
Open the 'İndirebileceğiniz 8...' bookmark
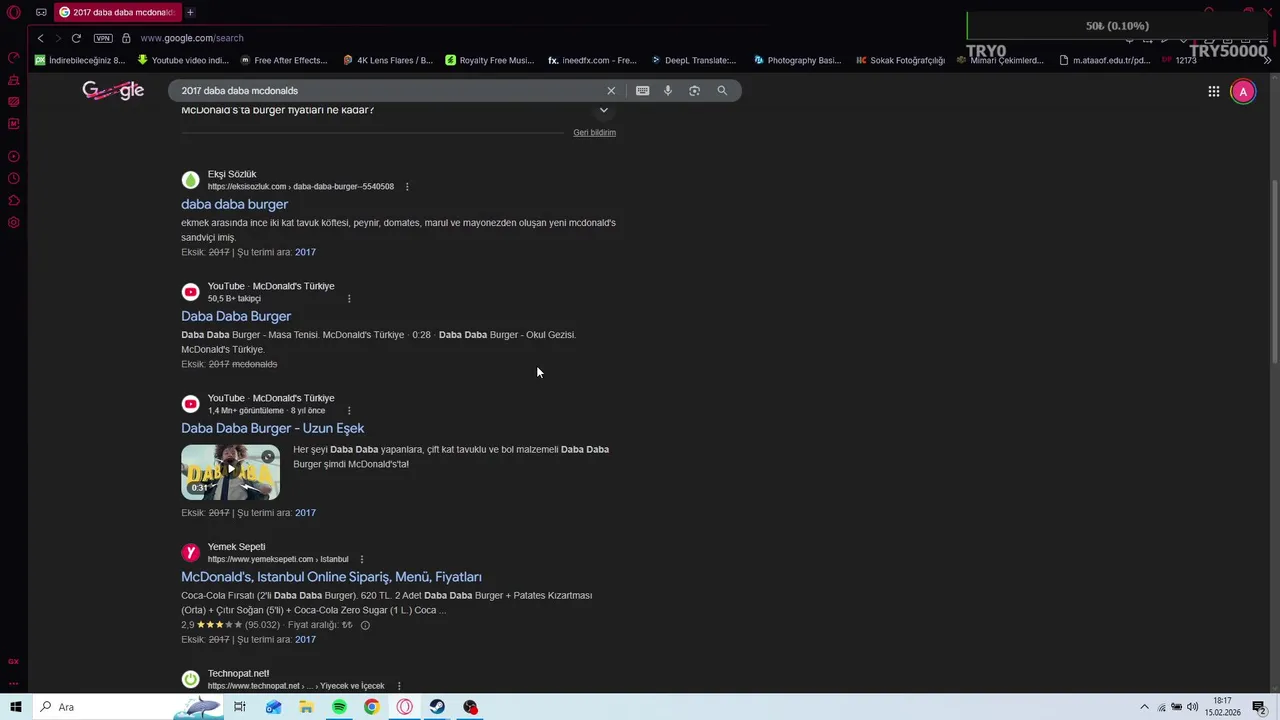[x=80, y=60]
